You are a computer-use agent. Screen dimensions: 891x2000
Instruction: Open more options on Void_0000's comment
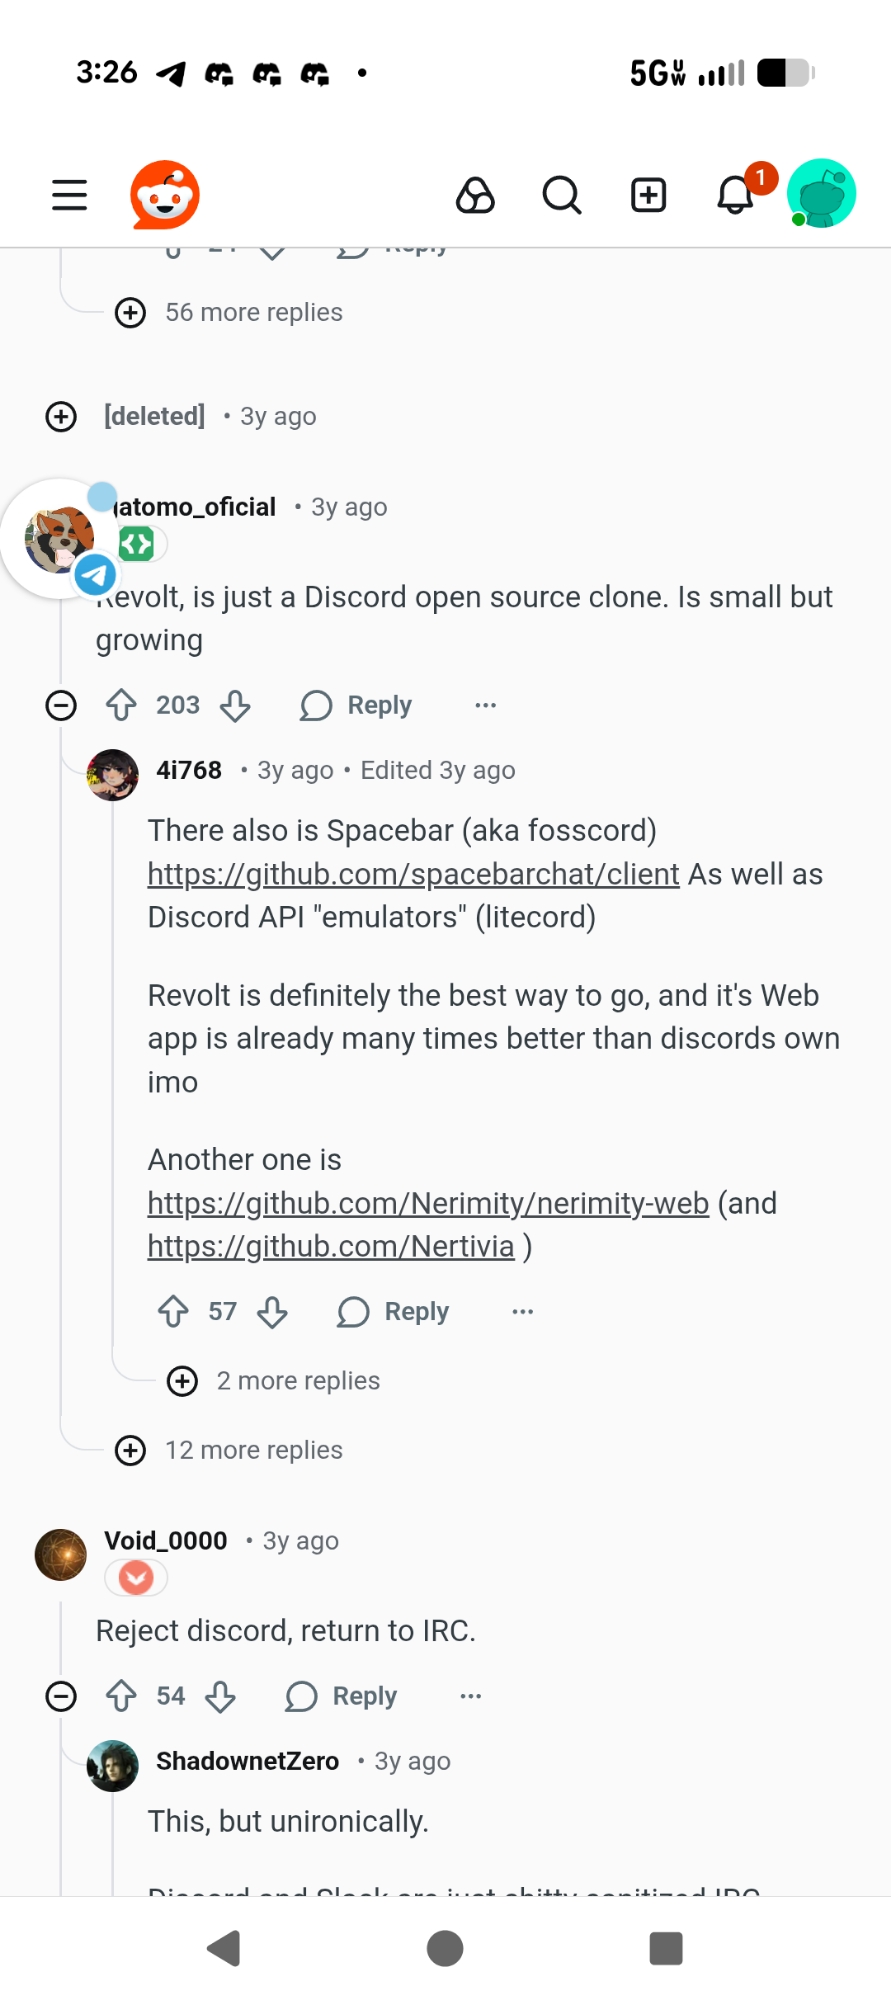[x=471, y=1696]
